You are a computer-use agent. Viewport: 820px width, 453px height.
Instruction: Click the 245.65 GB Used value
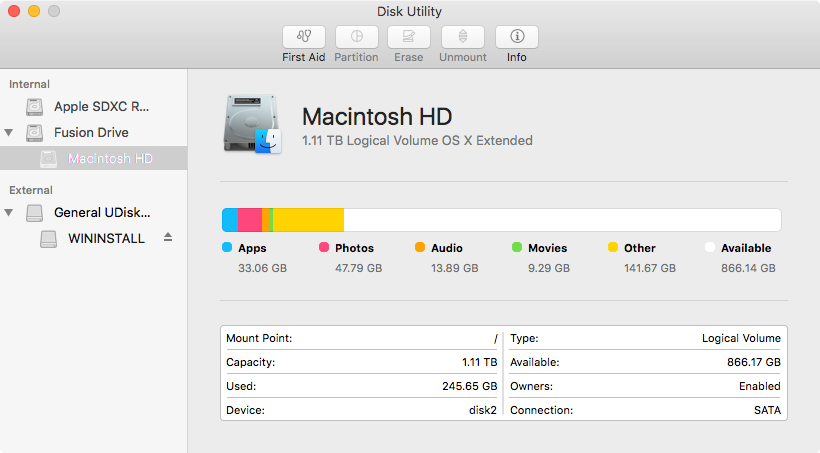tap(470, 387)
